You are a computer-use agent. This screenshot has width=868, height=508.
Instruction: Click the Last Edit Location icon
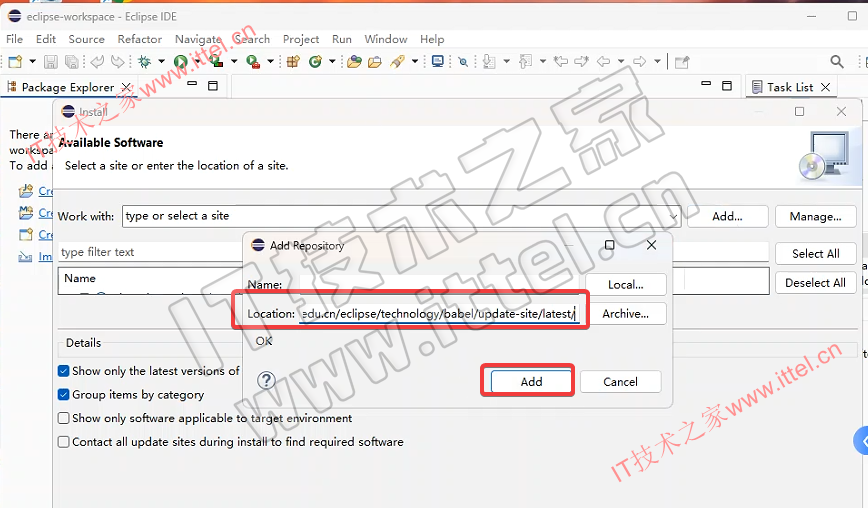[x=561, y=61]
